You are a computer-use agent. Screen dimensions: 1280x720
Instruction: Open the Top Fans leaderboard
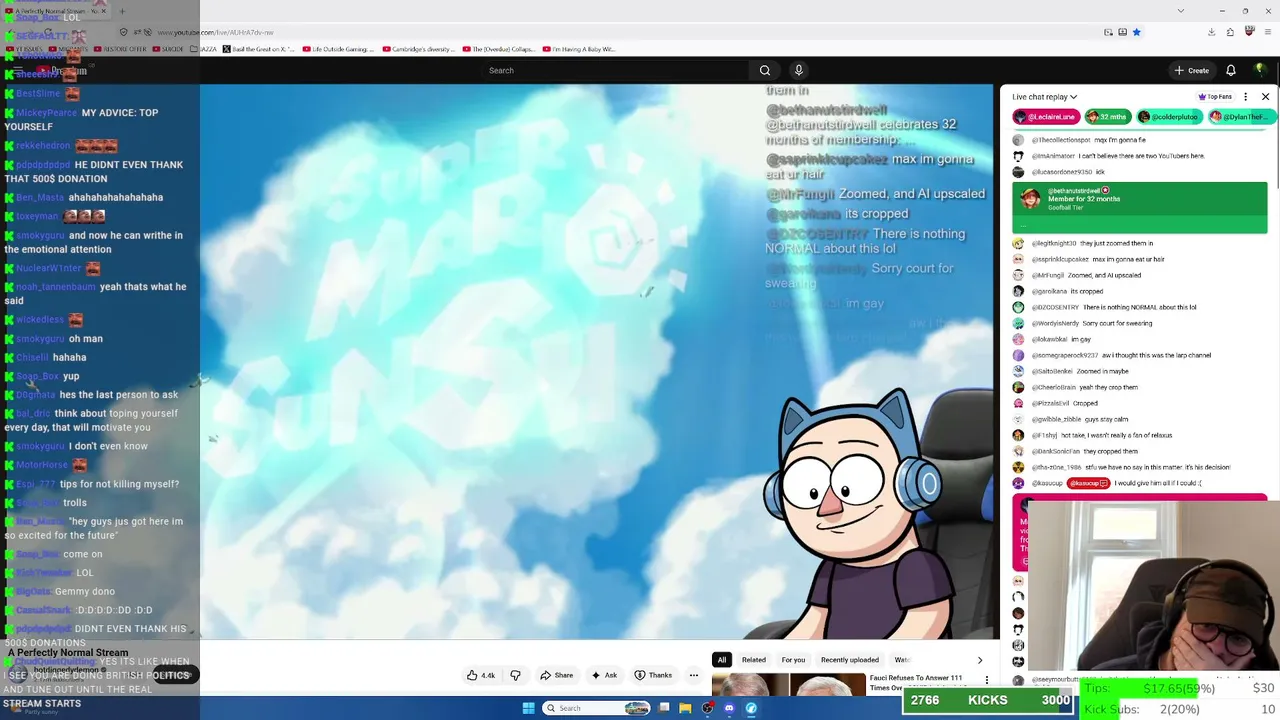(x=1215, y=97)
